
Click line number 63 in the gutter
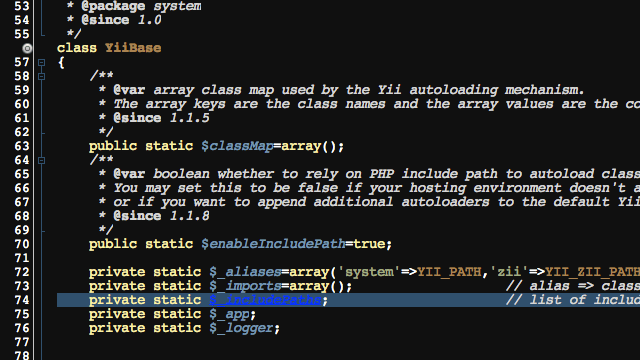(x=22, y=147)
